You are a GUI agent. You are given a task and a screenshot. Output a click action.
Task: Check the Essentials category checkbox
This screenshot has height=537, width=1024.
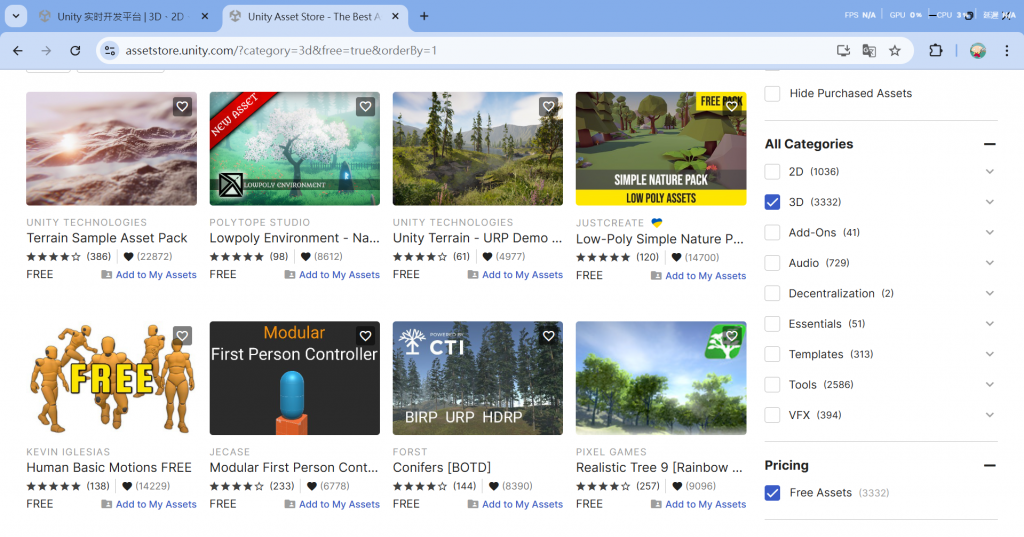pos(772,323)
